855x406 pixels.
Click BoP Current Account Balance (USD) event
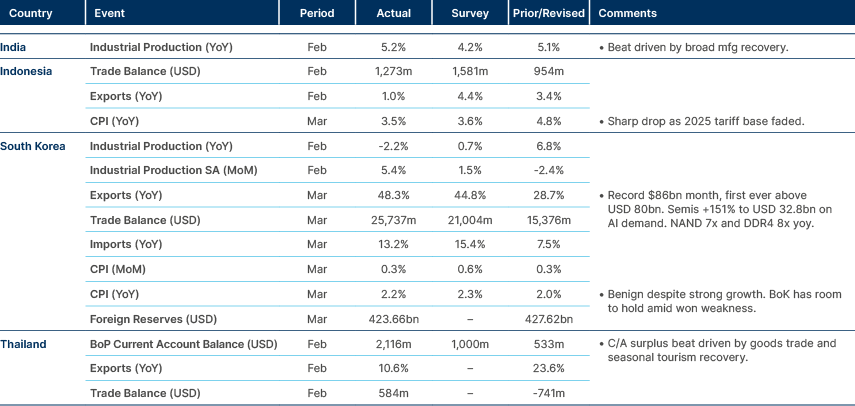coord(184,344)
